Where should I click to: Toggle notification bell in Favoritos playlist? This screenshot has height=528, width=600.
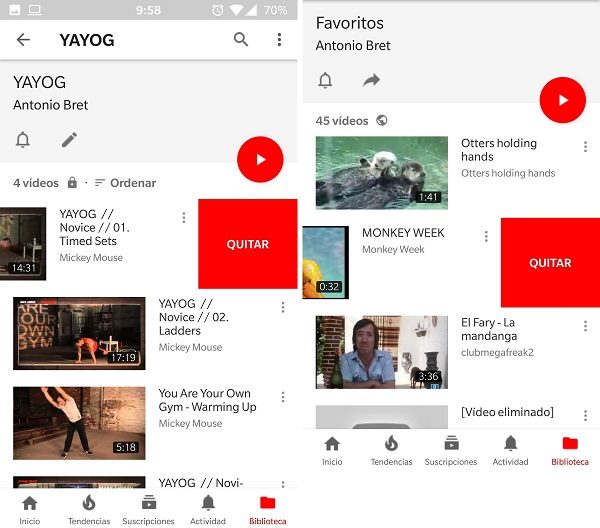coord(325,81)
